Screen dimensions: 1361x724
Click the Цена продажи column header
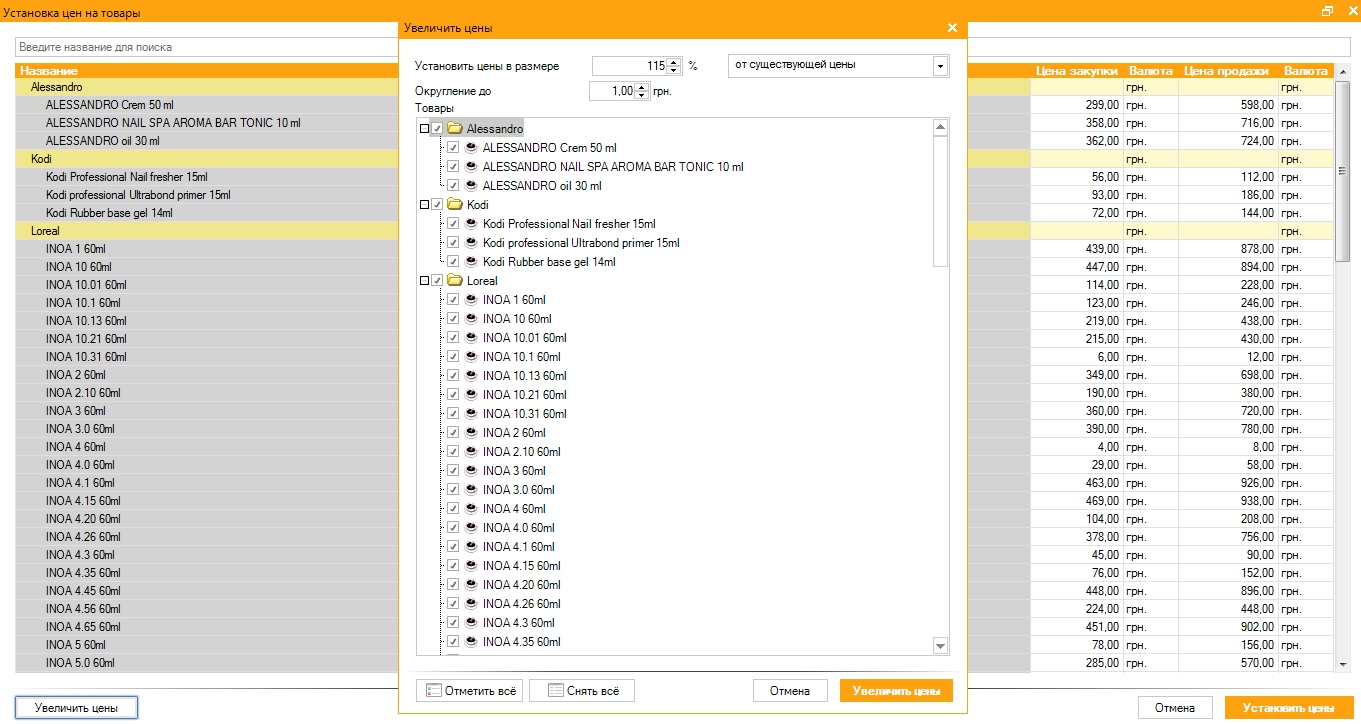1226,71
